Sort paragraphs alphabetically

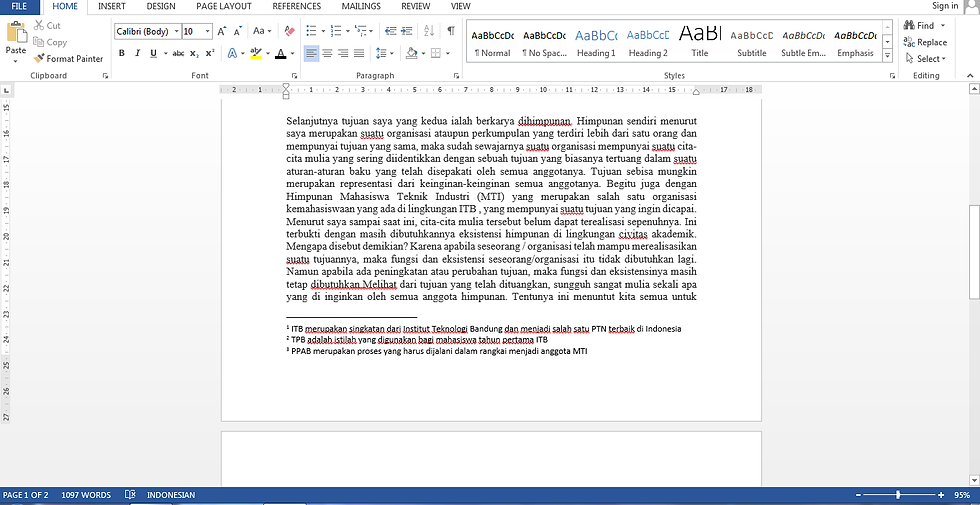(429, 31)
